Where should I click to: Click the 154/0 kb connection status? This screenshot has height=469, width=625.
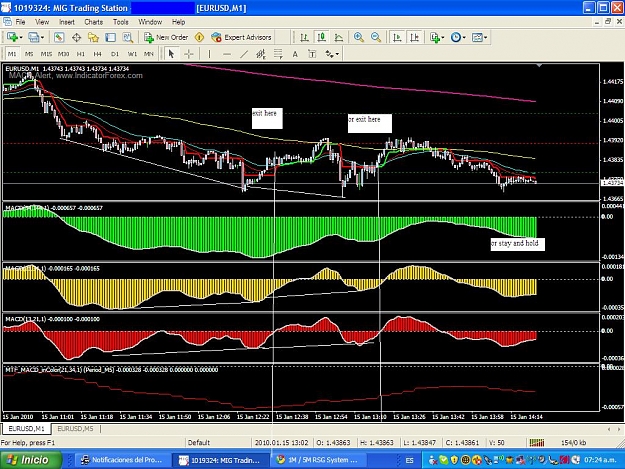point(573,442)
